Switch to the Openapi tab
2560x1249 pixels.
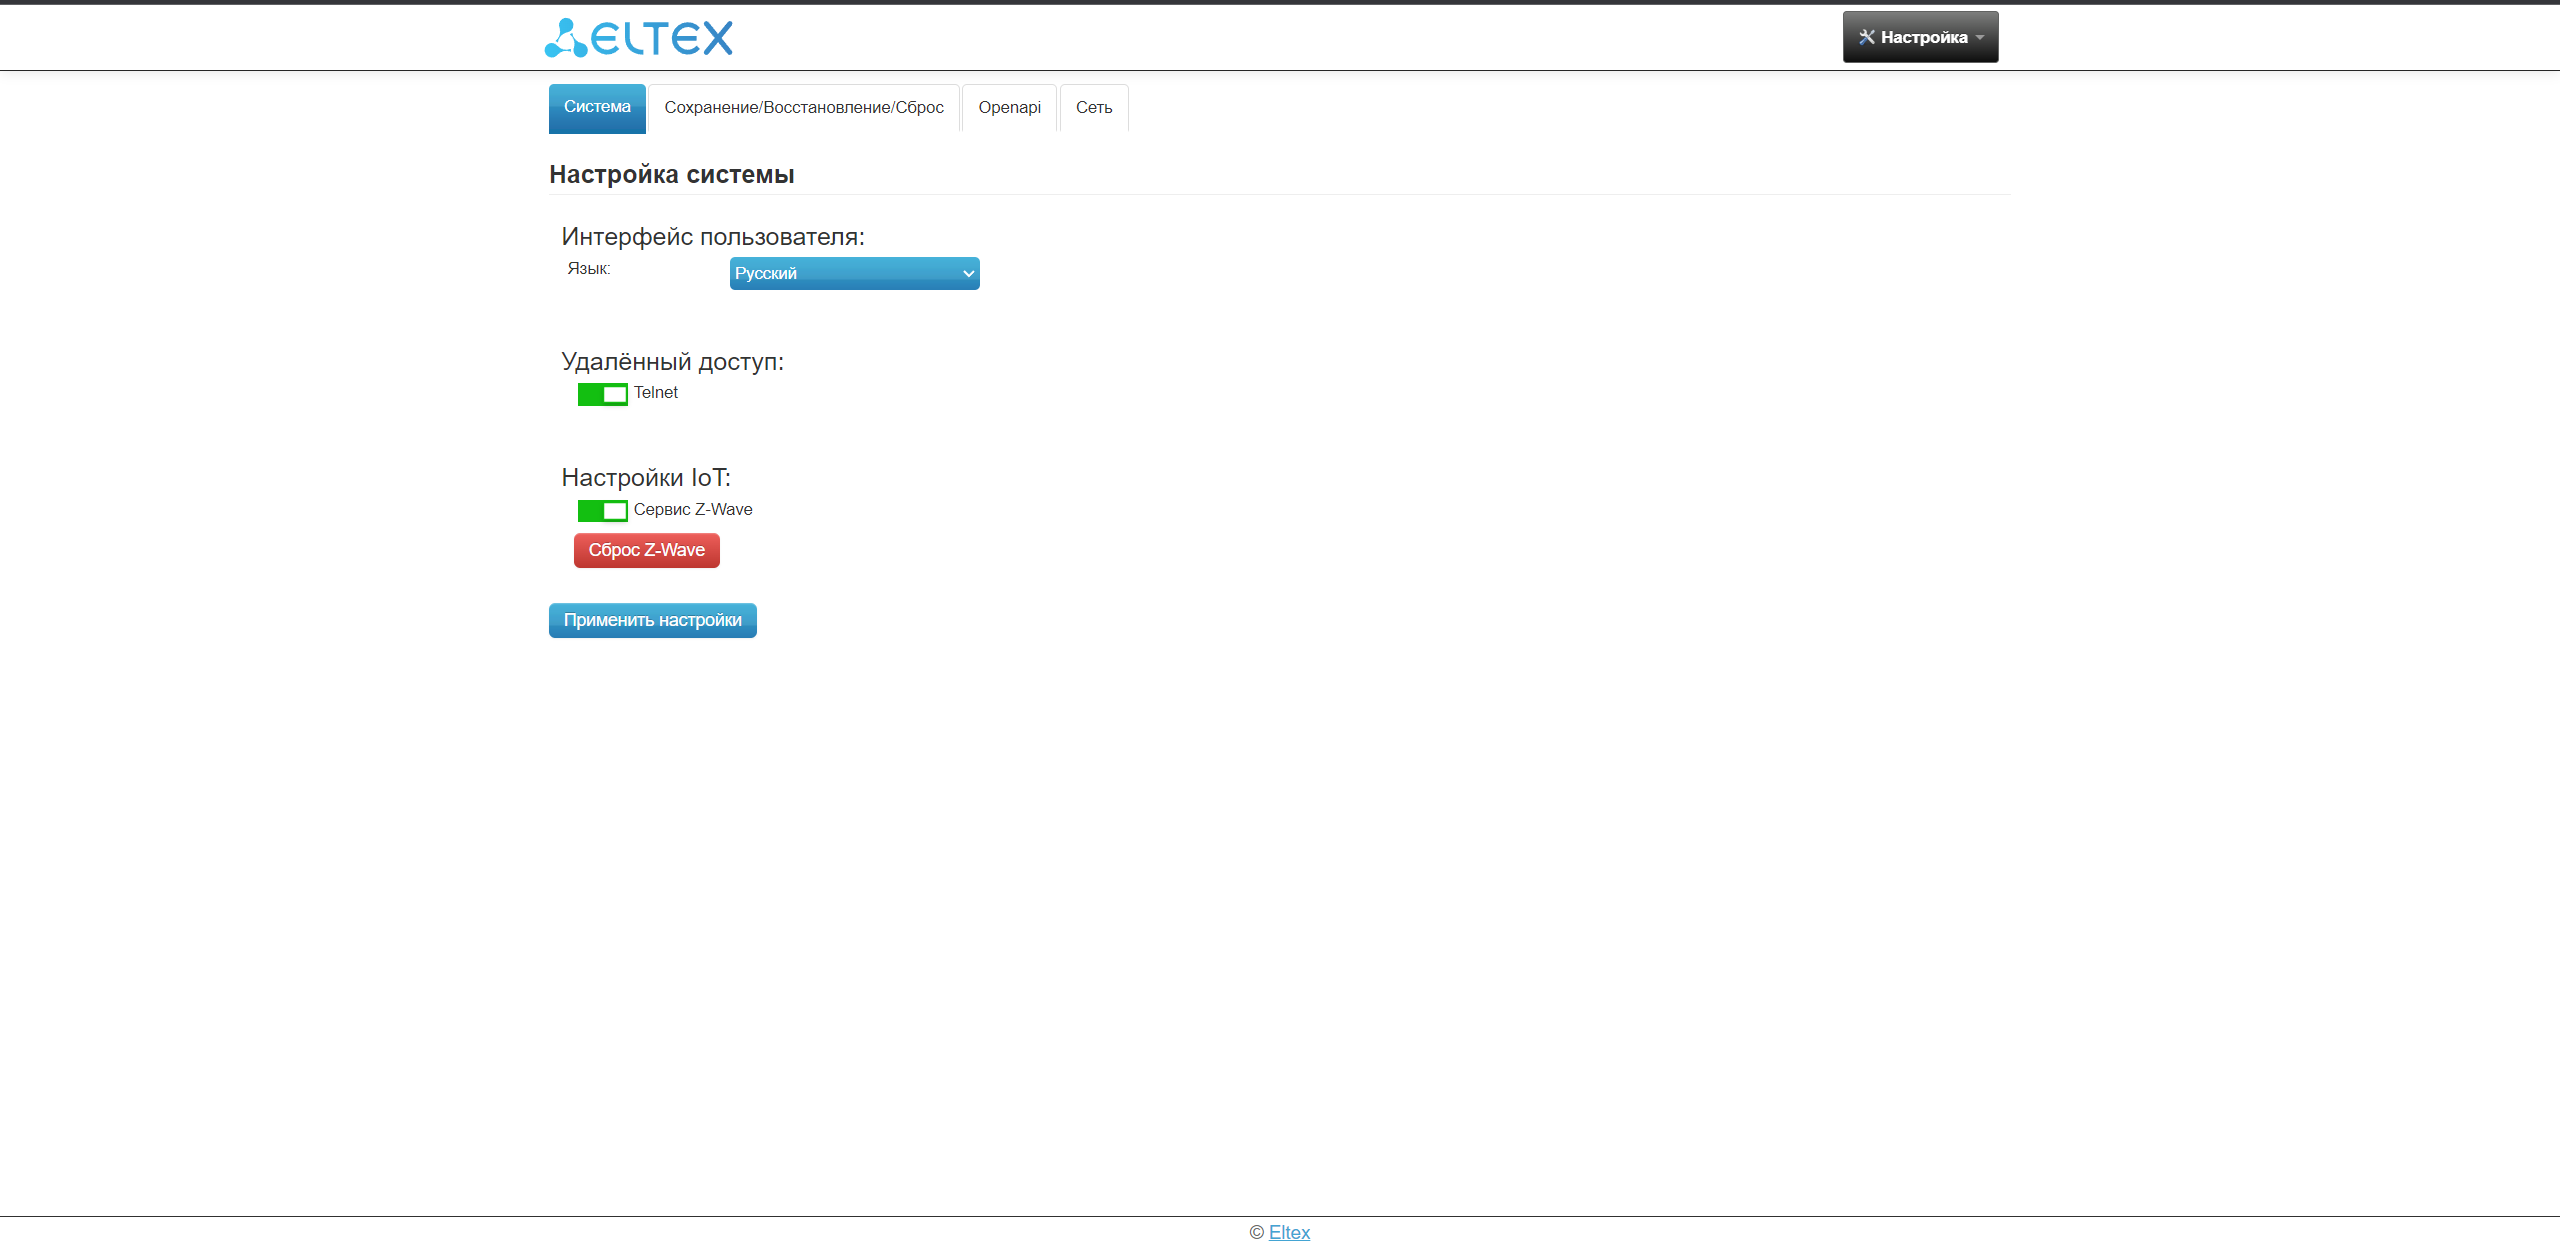pyautogui.click(x=1009, y=107)
